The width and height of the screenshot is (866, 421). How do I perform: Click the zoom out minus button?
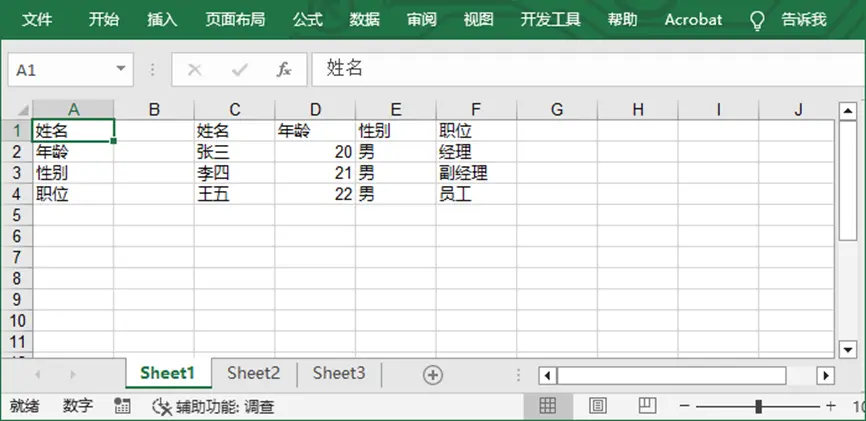pos(684,406)
